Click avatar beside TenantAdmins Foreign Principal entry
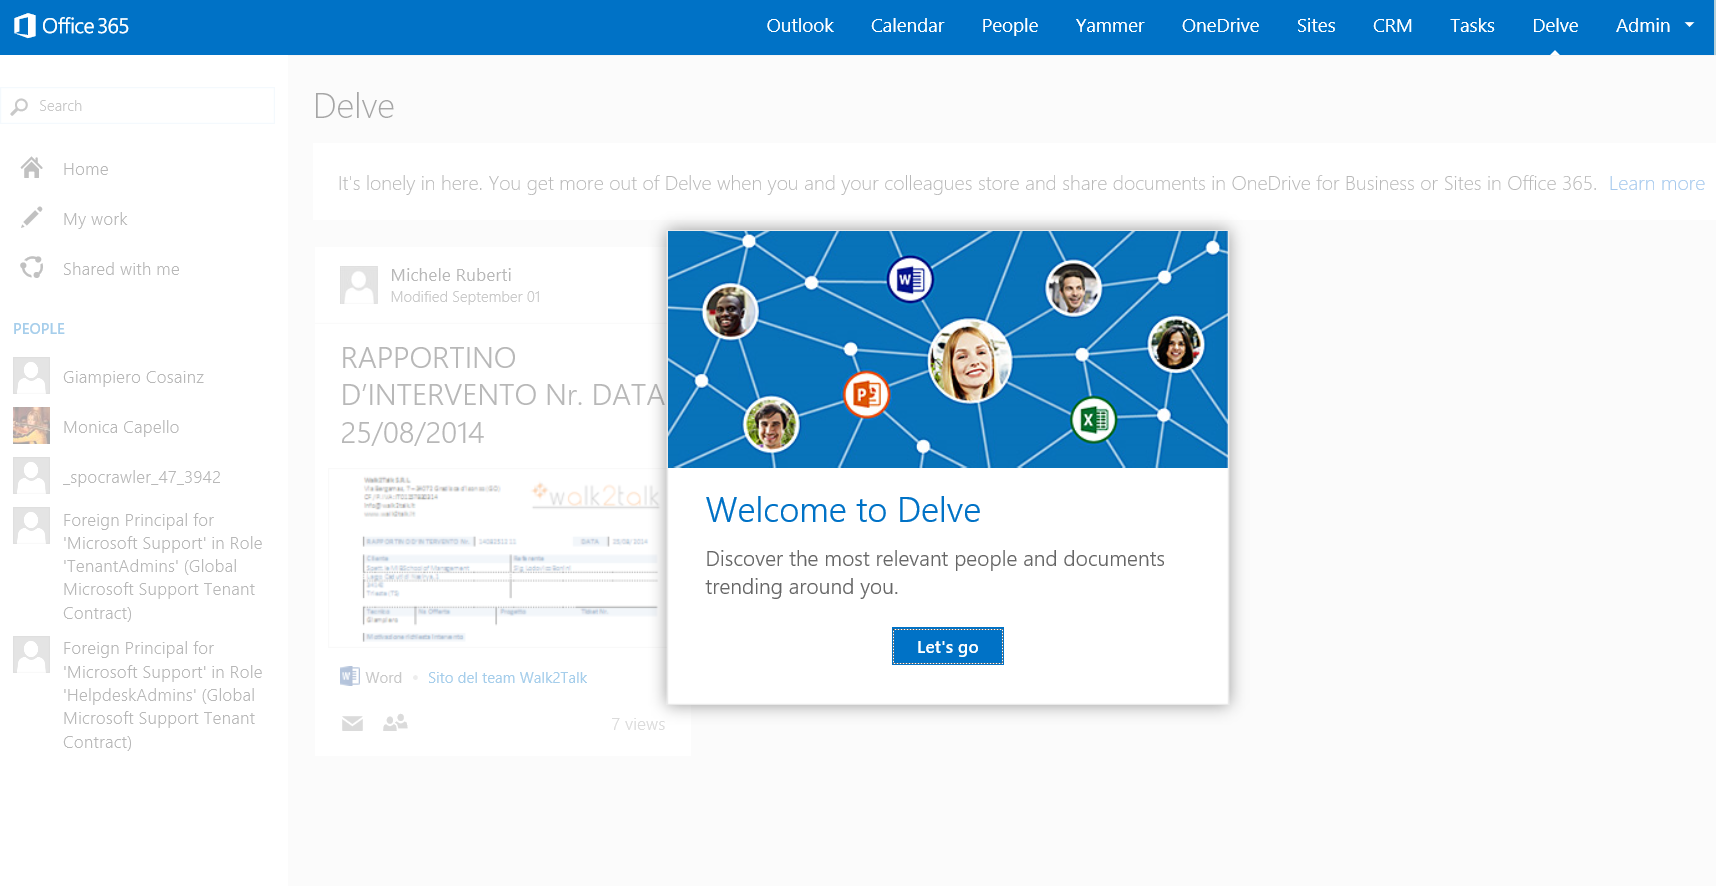Image resolution: width=1716 pixels, height=886 pixels. tap(31, 526)
